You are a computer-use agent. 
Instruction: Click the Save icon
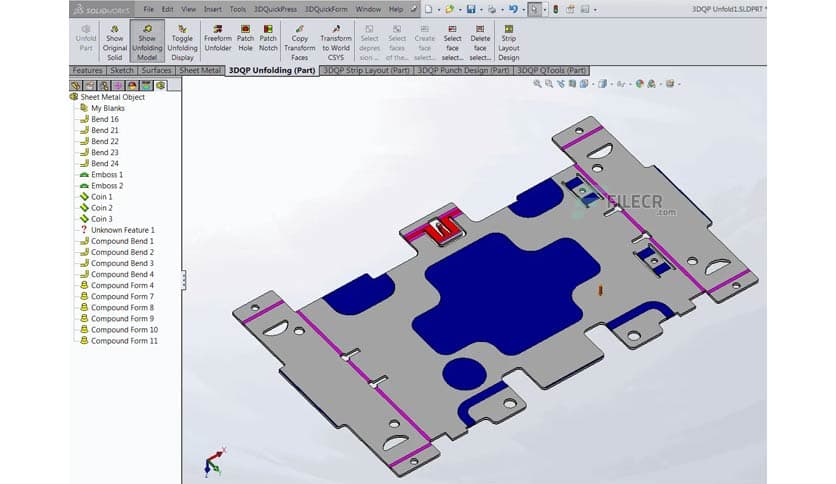(x=471, y=9)
